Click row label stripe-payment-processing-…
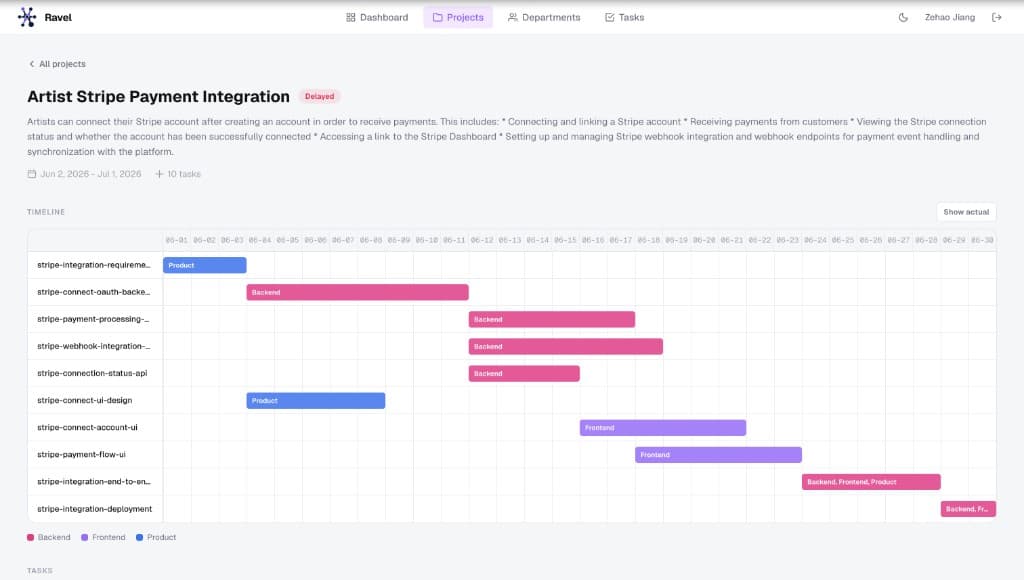The width and height of the screenshot is (1024, 580). pos(93,319)
